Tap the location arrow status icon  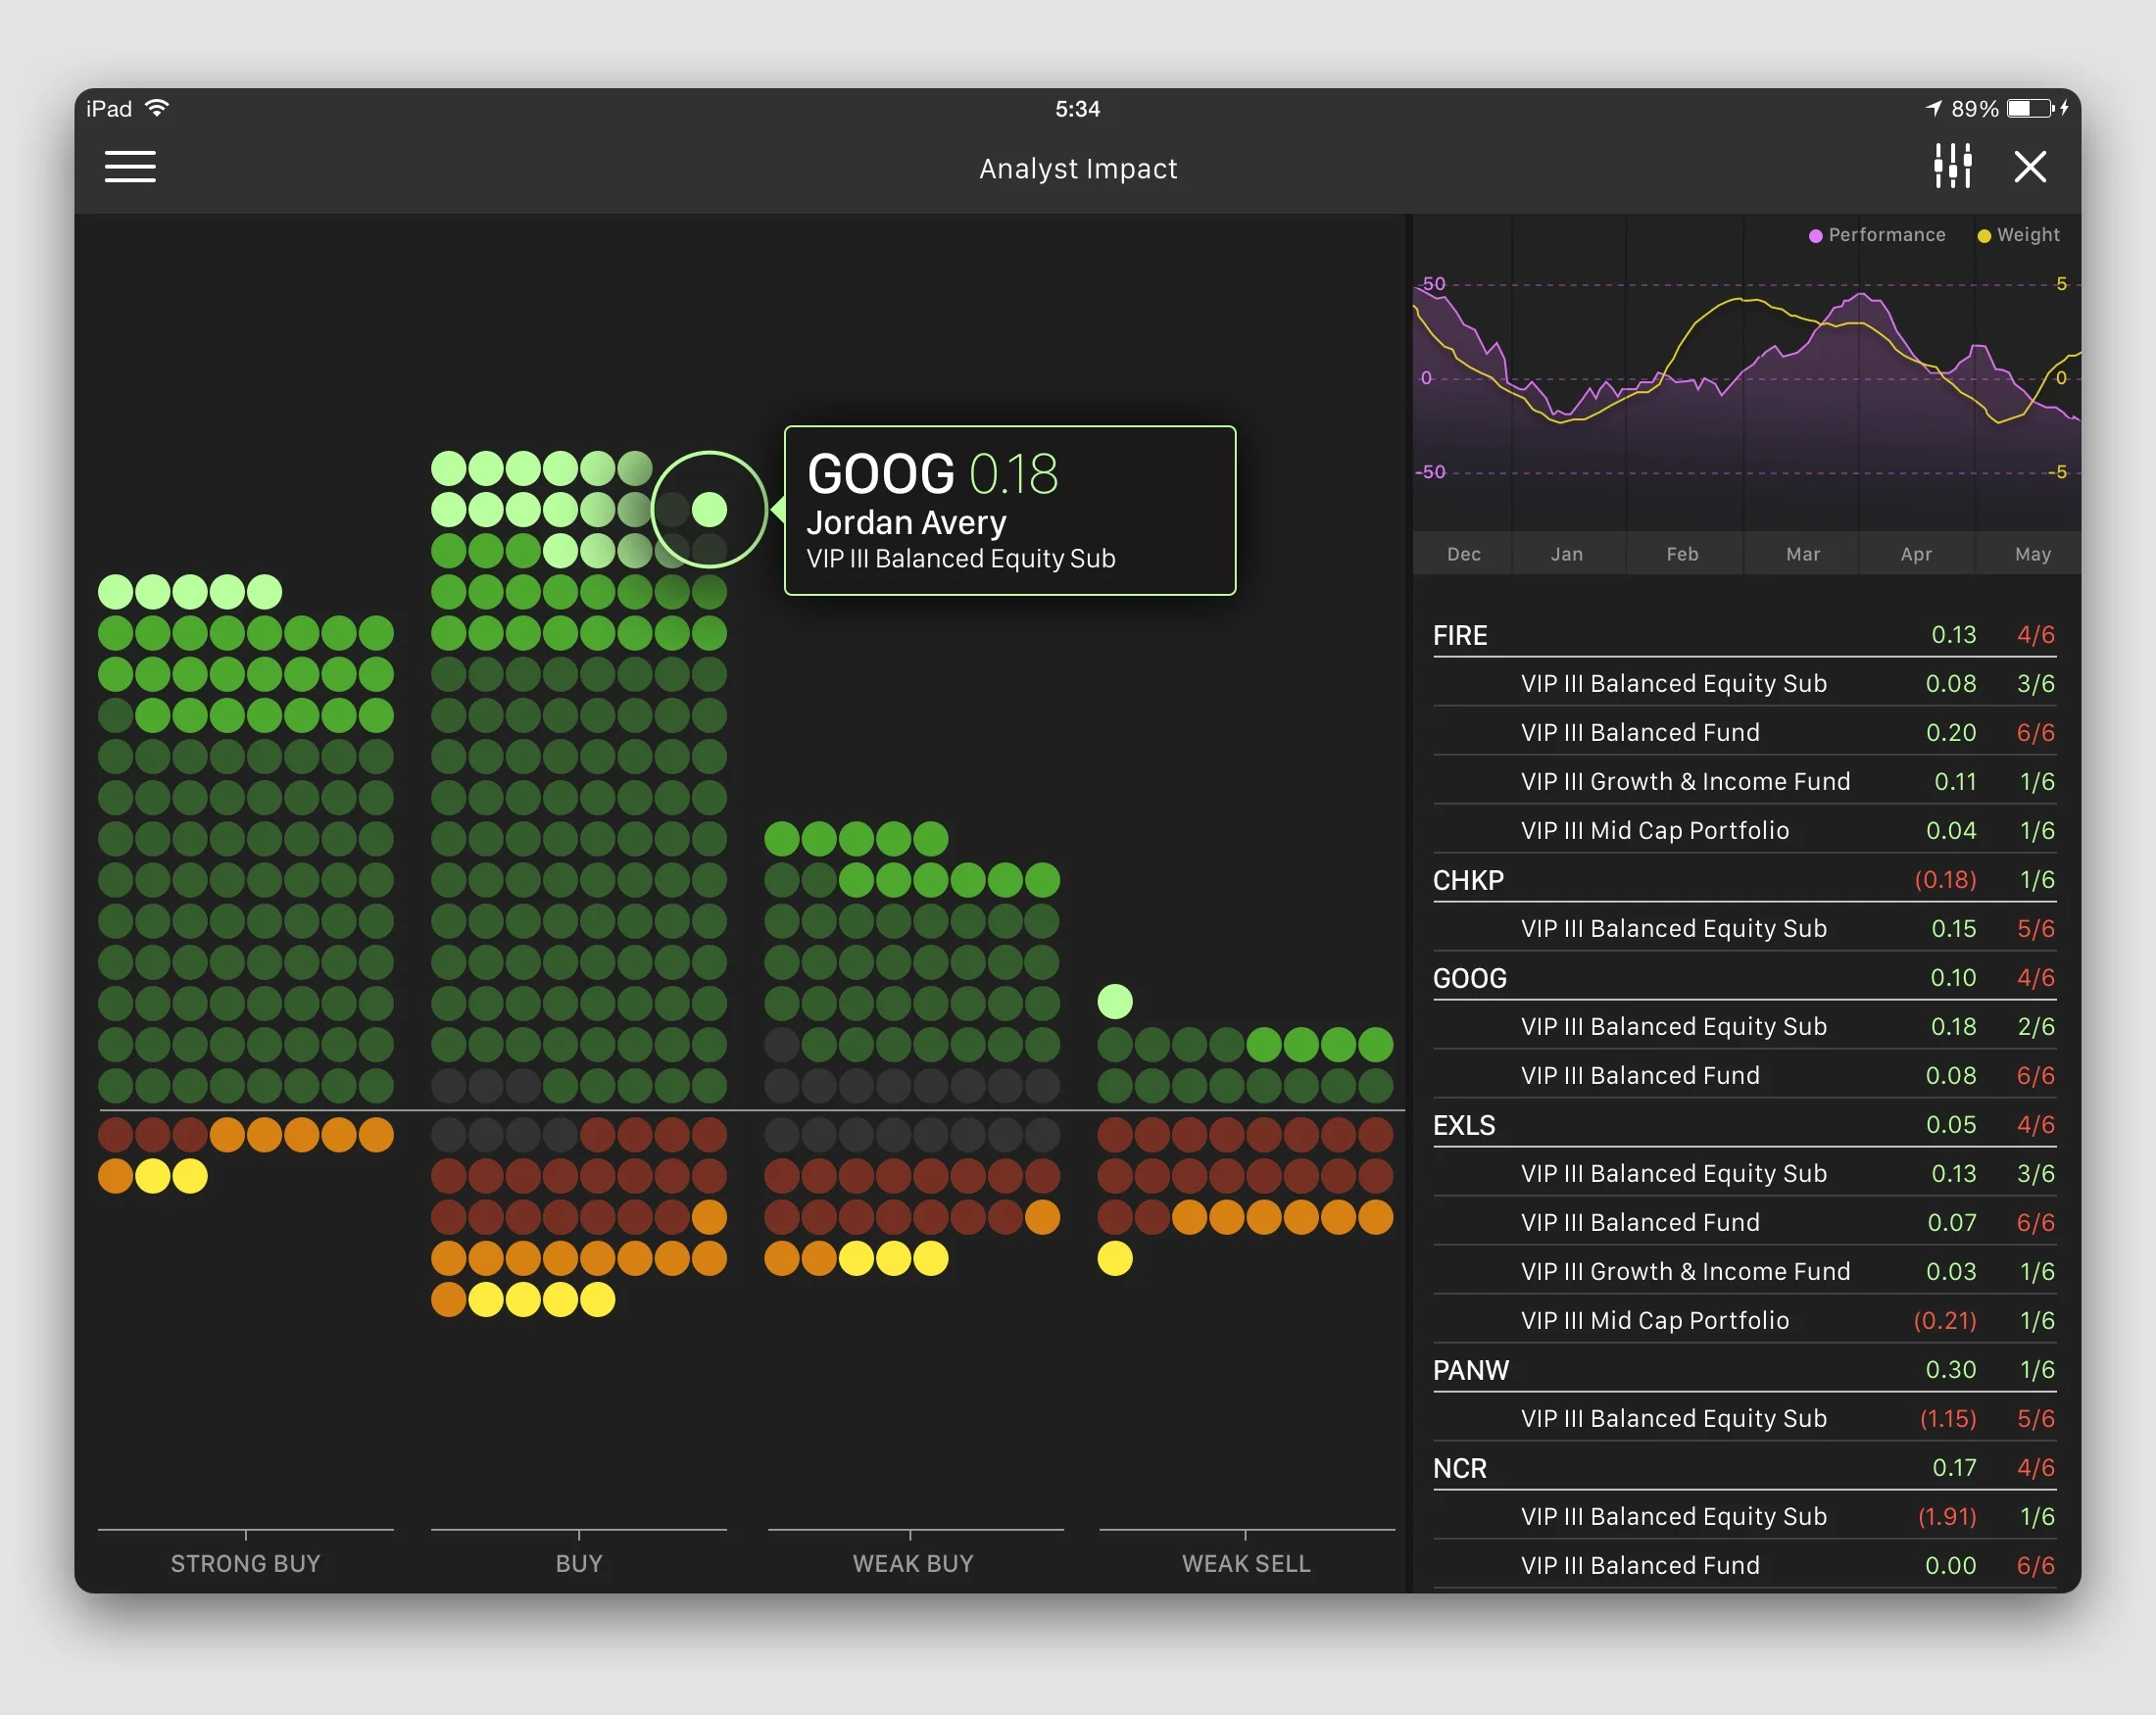1933,108
